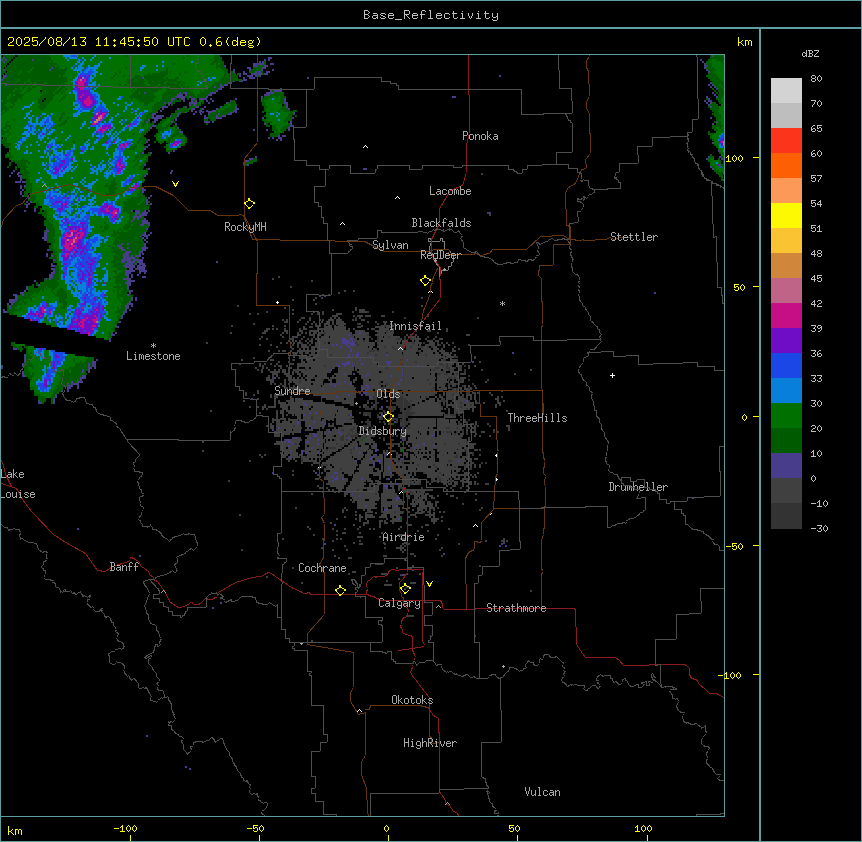Click the Strathmore label
This screenshot has width=862, height=842.
516,608
